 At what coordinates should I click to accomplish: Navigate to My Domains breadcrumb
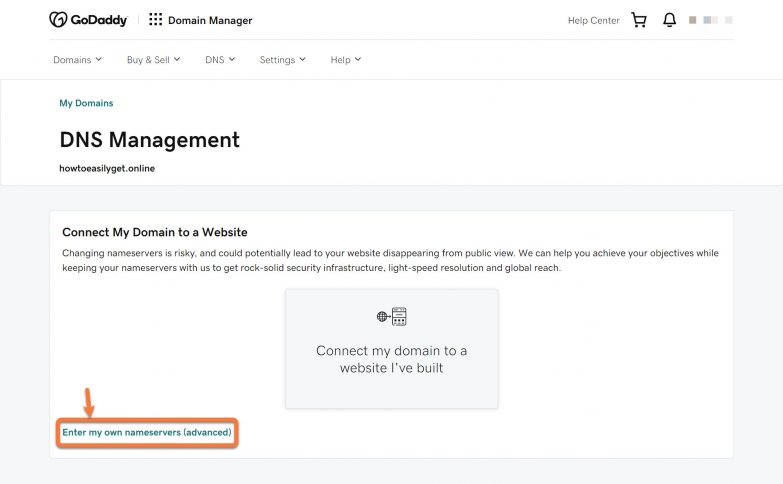coord(86,103)
